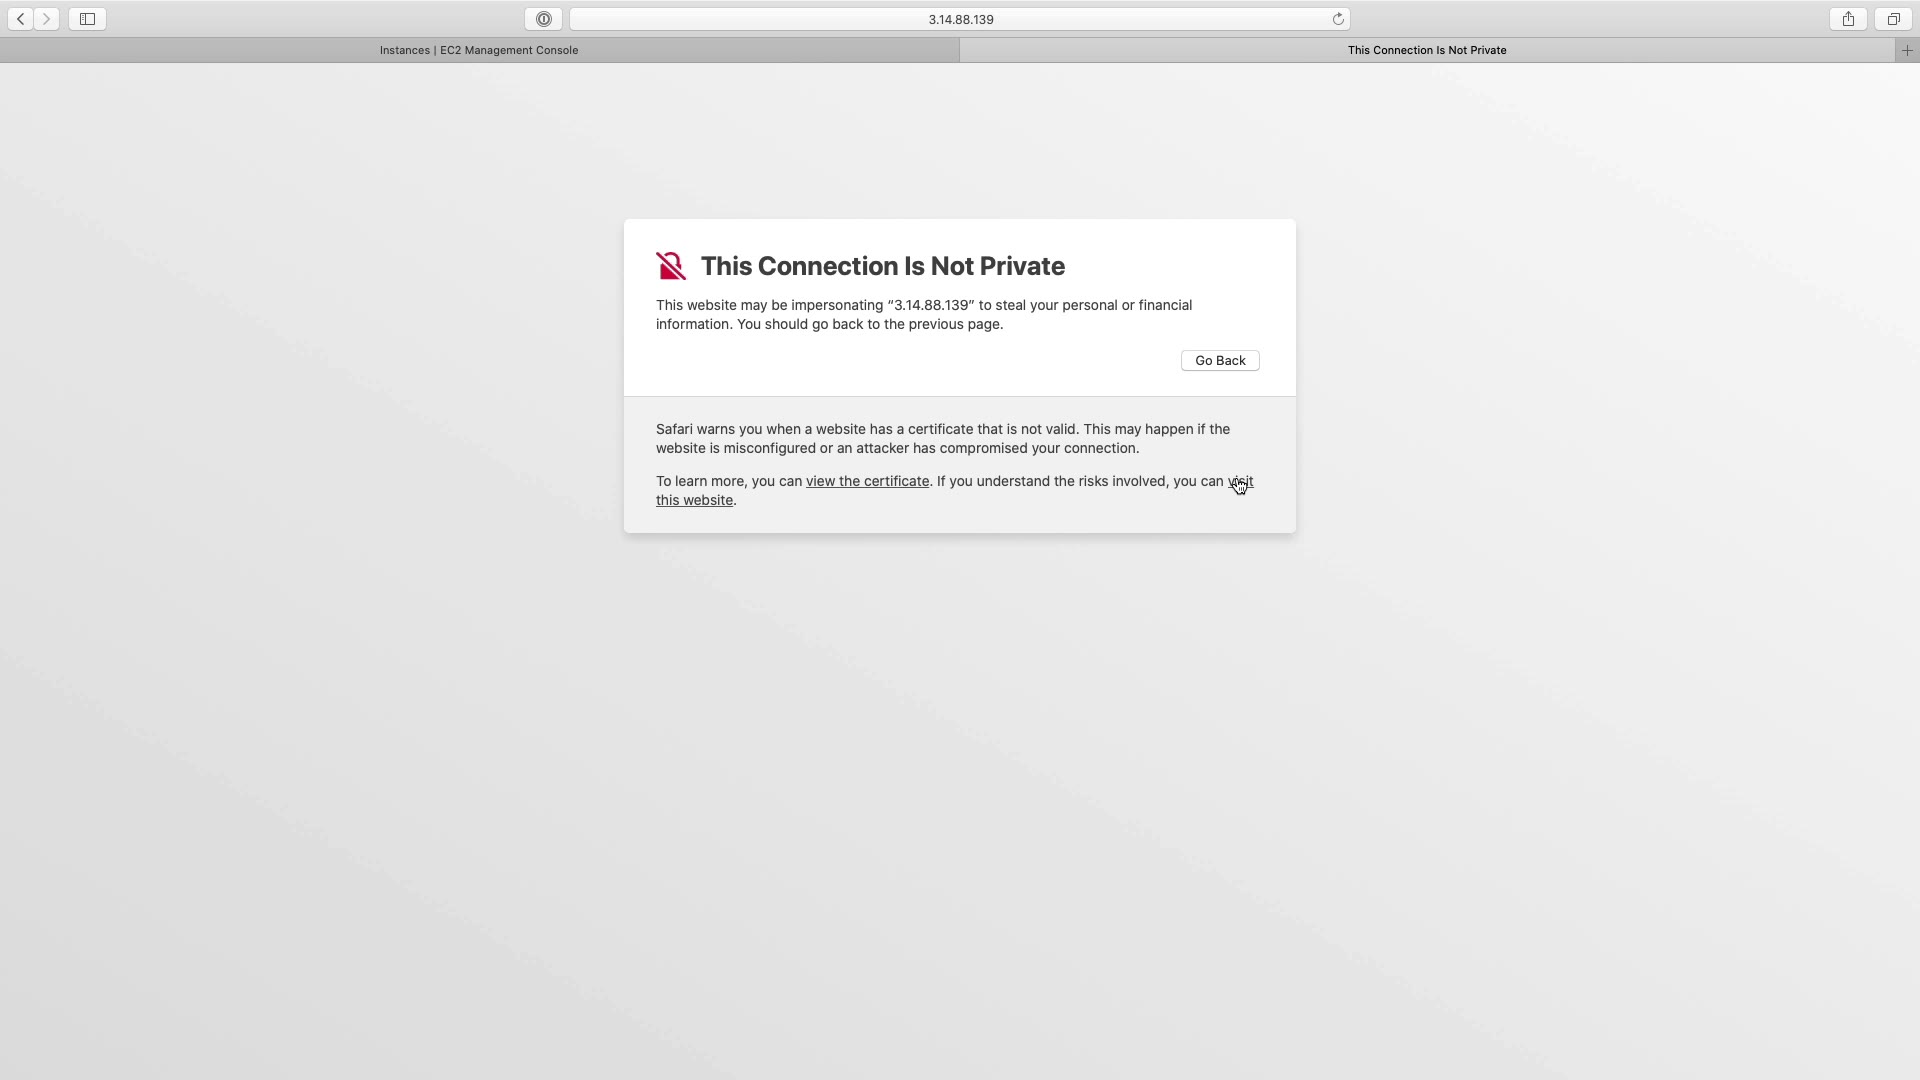This screenshot has width=1920, height=1080.
Task: Show the tab overview
Action: tap(1893, 19)
